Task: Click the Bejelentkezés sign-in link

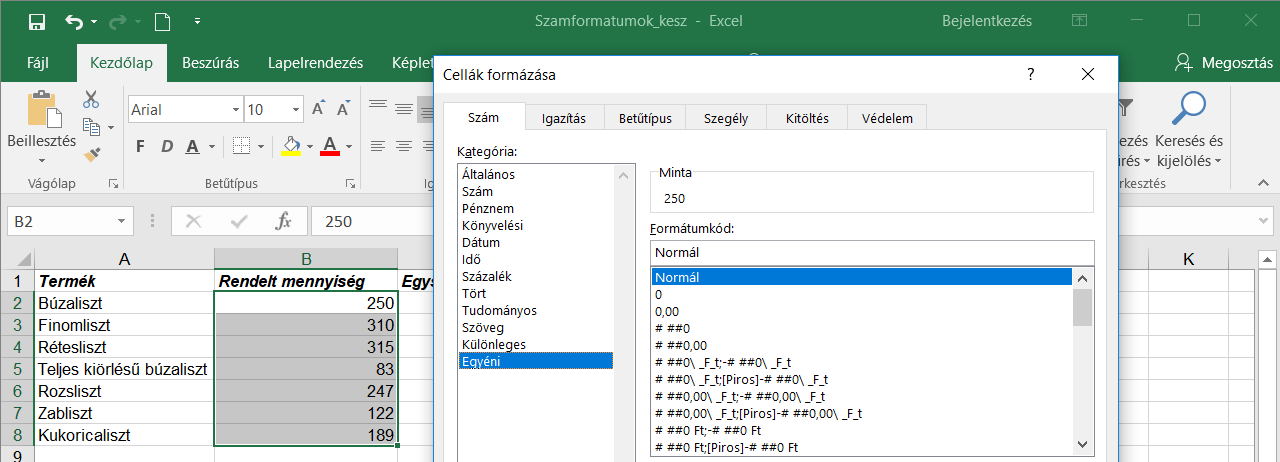Action: 987,20
